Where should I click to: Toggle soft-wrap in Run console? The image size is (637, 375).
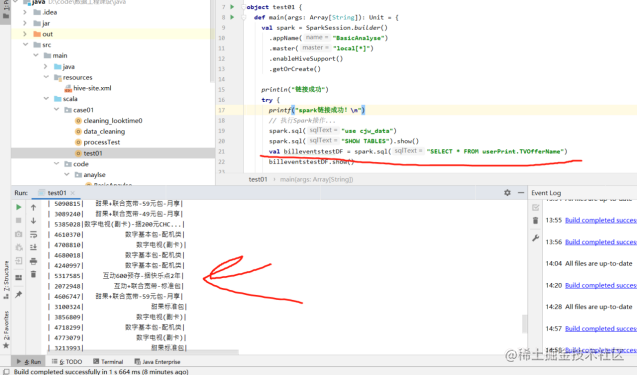33,234
